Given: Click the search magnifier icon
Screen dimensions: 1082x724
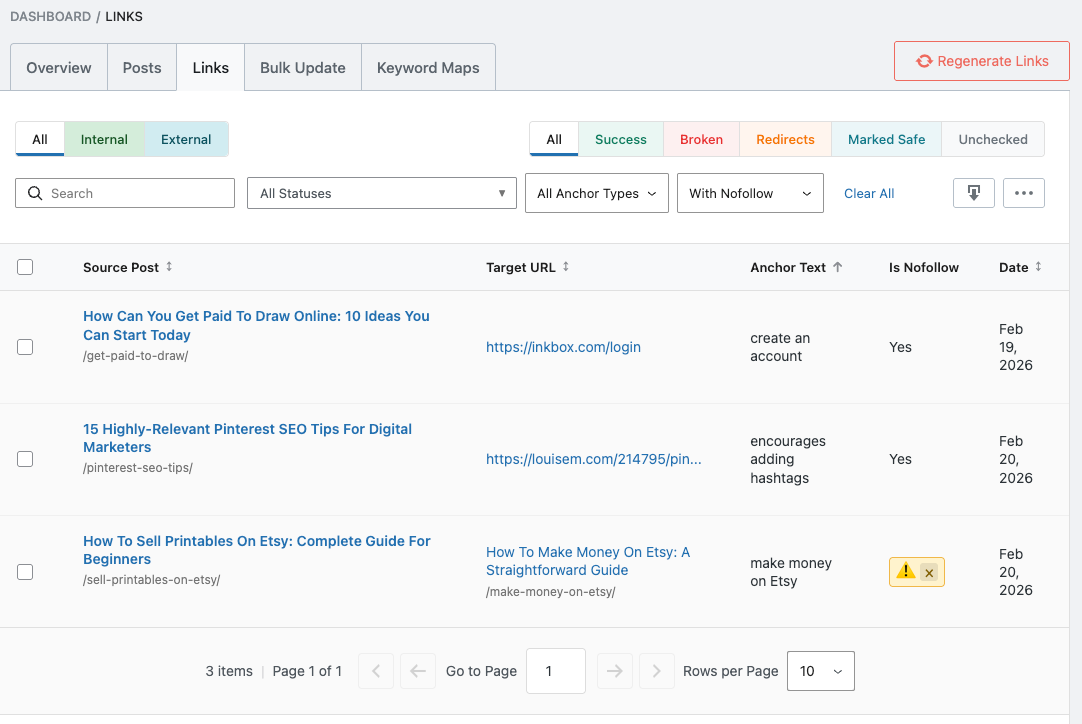Looking at the screenshot, I should tap(35, 192).
